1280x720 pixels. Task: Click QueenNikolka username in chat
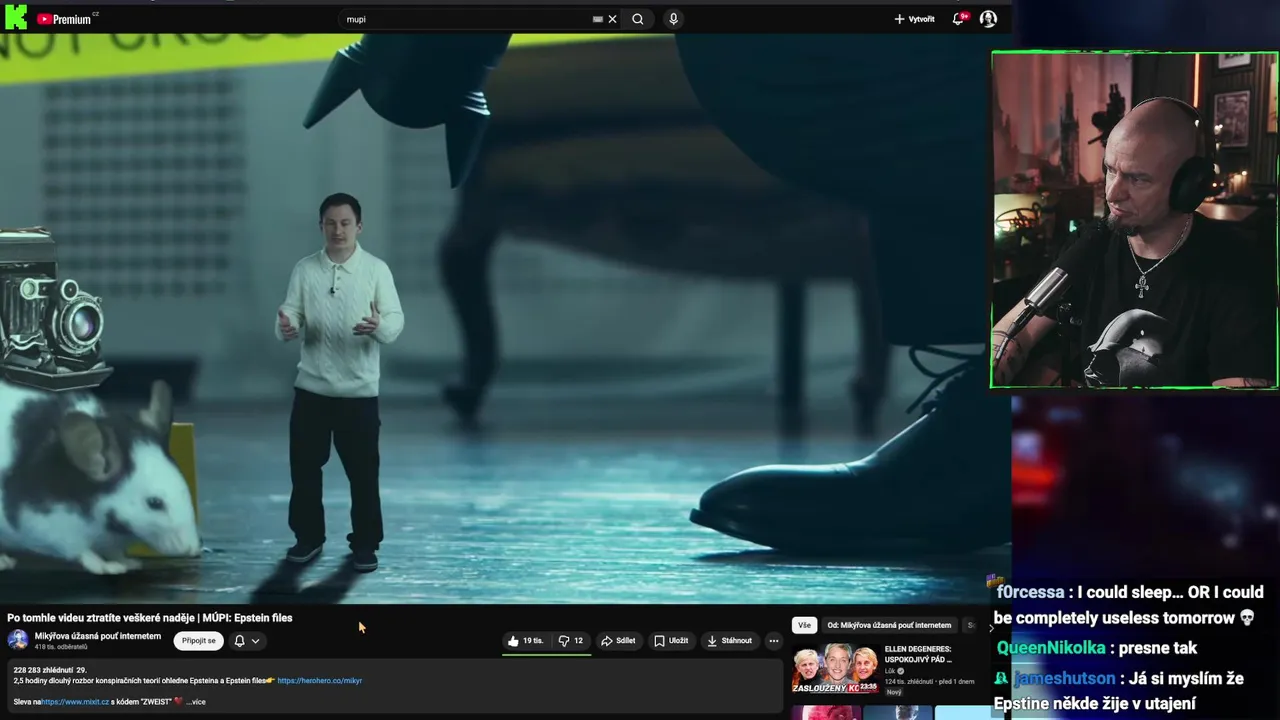tap(1051, 648)
